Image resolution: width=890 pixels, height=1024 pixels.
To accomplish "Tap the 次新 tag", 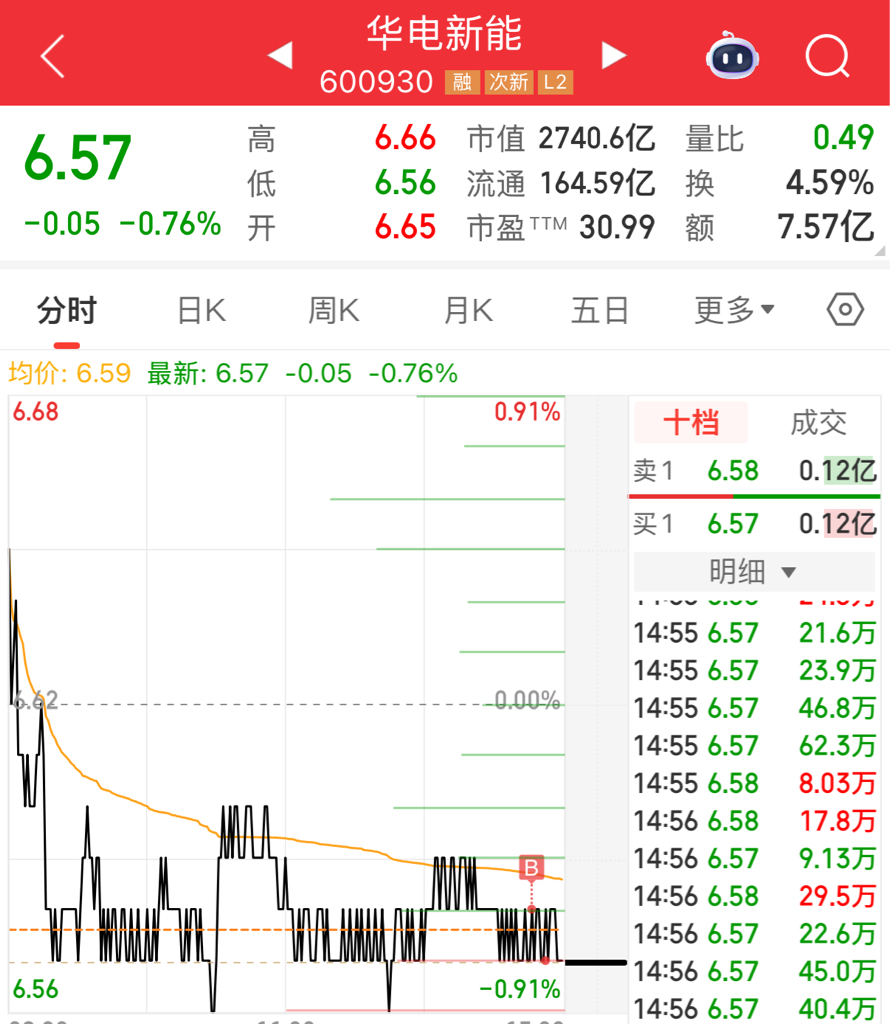I will 509,82.
